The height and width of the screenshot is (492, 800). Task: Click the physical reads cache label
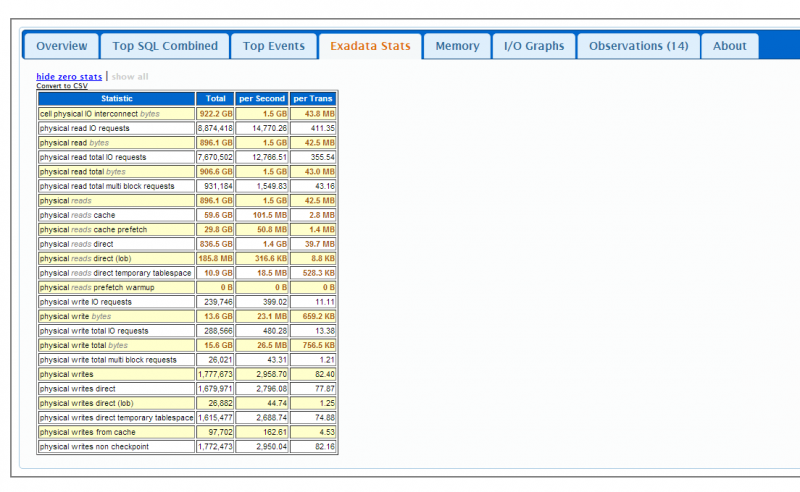point(78,215)
